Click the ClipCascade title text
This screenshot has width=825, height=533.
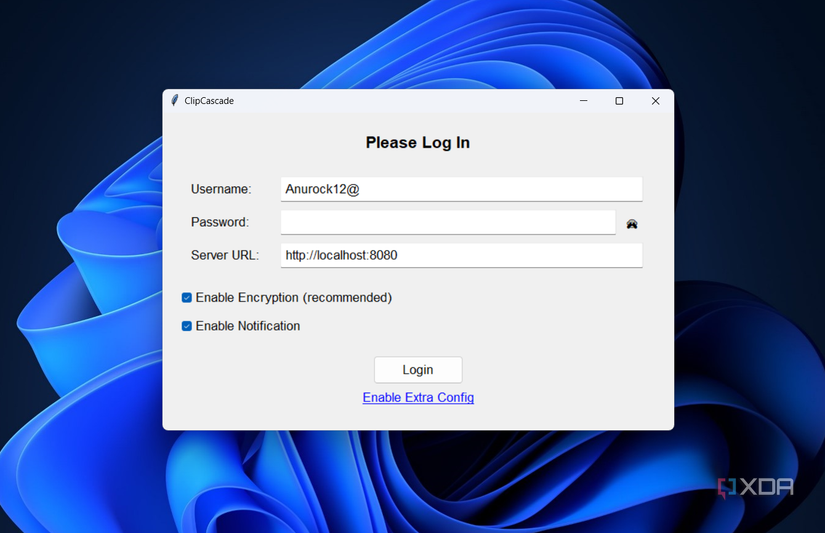(x=209, y=100)
